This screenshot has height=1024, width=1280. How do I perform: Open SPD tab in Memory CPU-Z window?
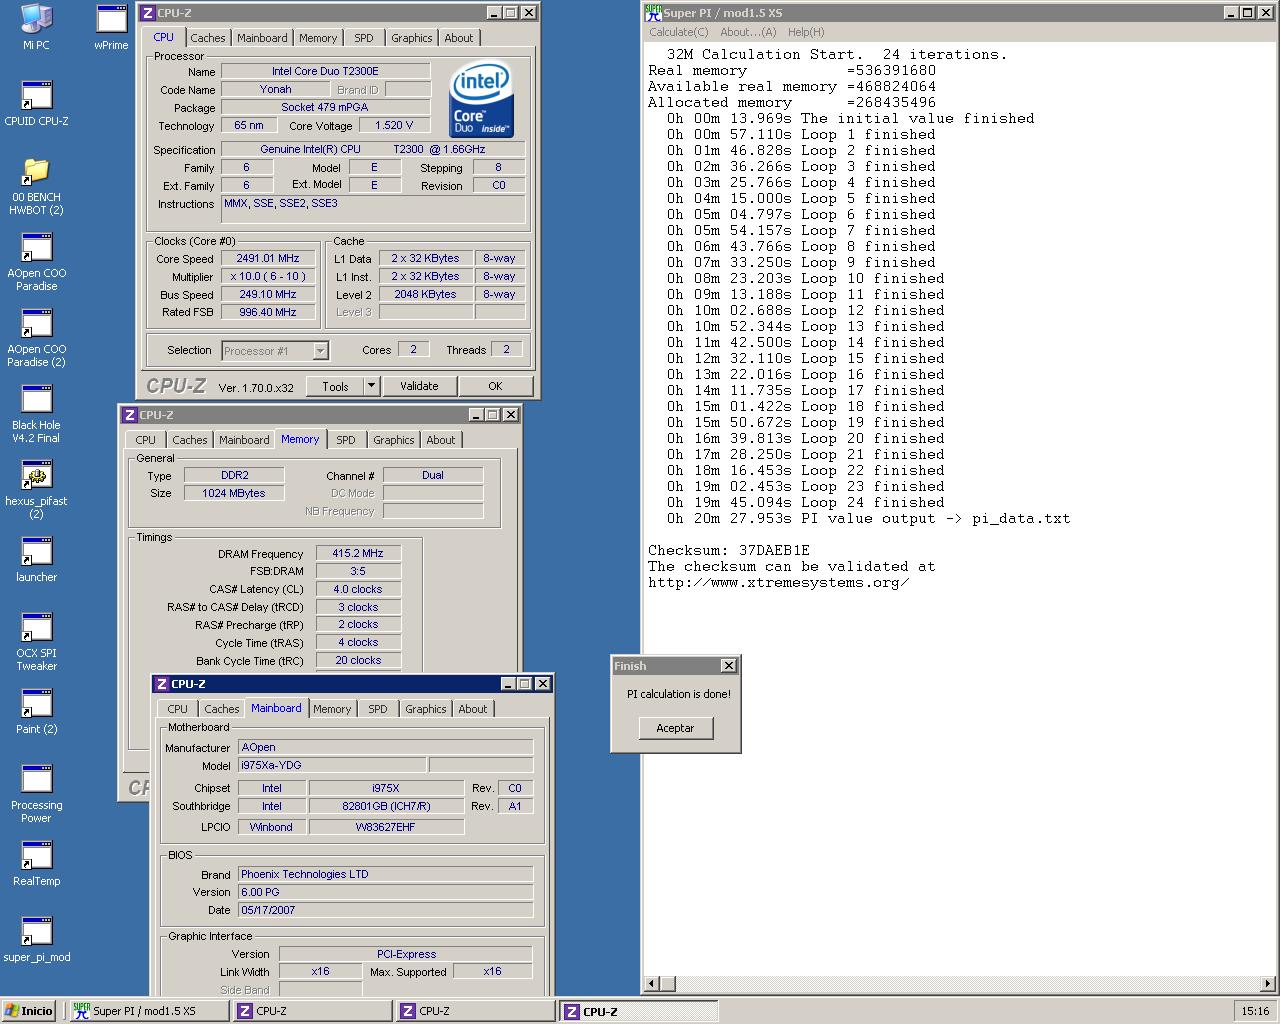click(346, 440)
